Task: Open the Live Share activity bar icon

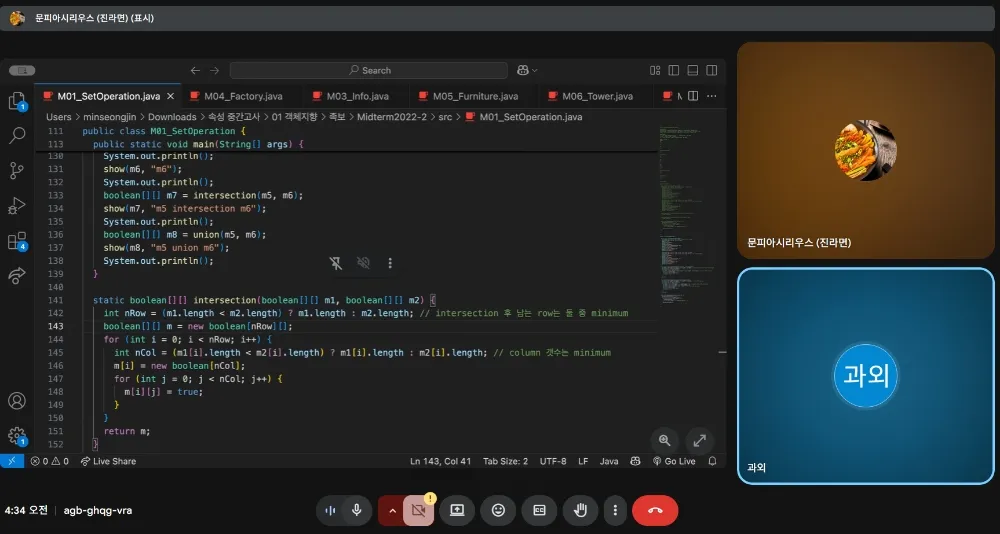Action: (x=17, y=276)
